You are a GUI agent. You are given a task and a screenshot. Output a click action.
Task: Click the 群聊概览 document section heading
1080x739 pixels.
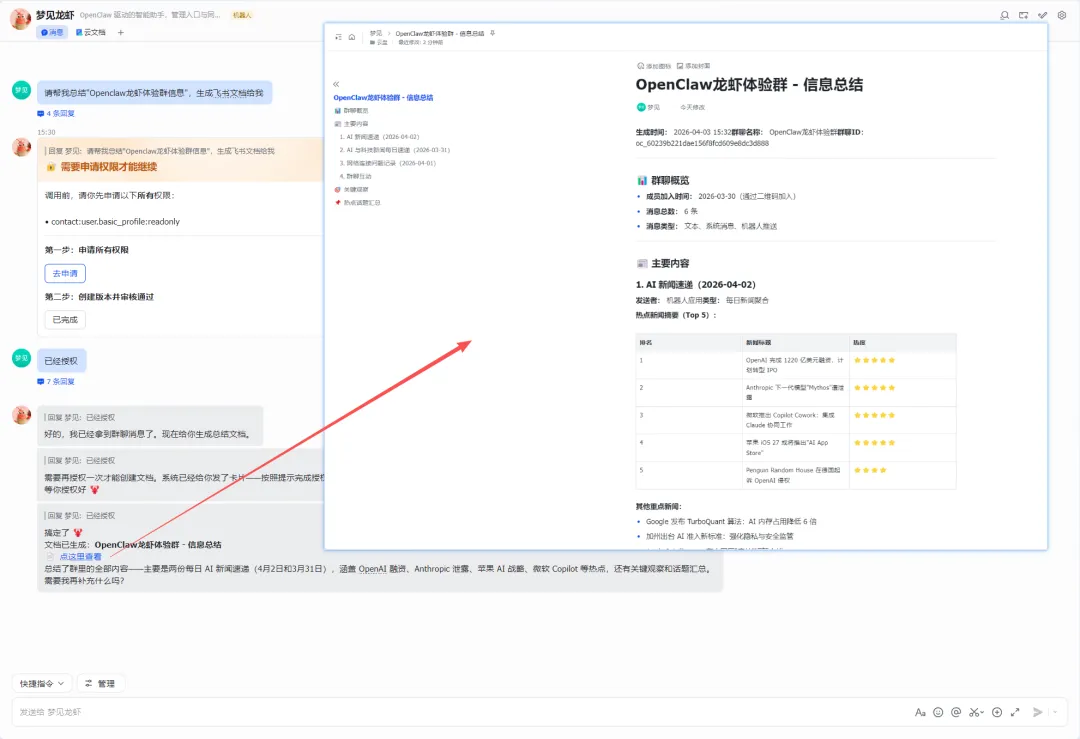670,180
